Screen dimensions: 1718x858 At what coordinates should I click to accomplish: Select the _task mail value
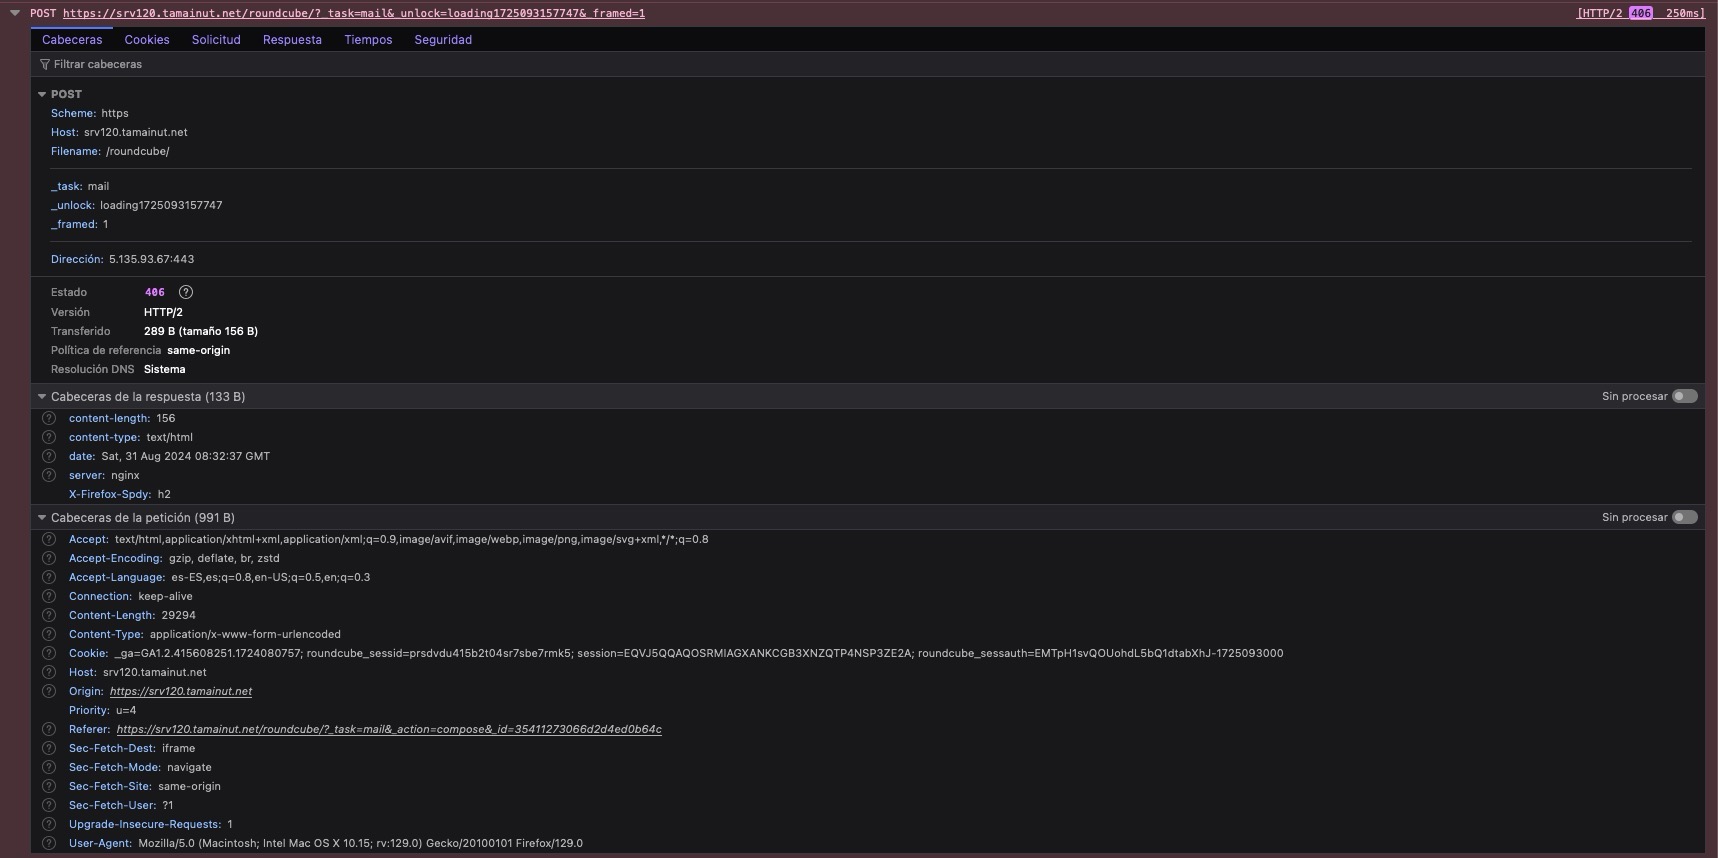click(x=98, y=186)
